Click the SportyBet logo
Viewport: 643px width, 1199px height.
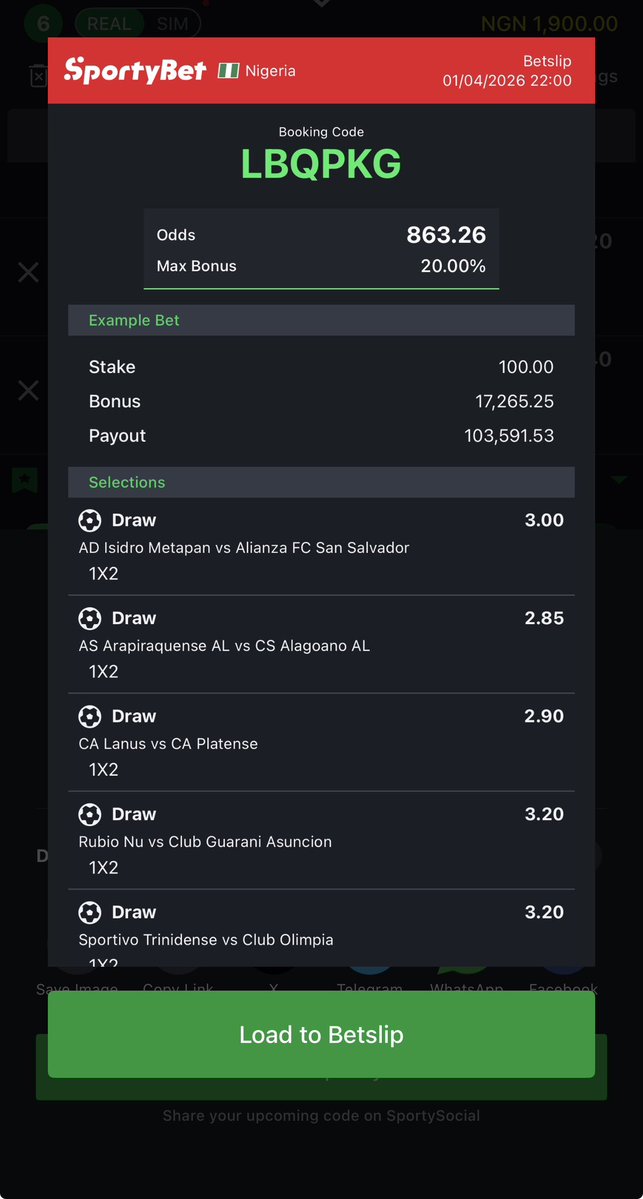click(135, 70)
